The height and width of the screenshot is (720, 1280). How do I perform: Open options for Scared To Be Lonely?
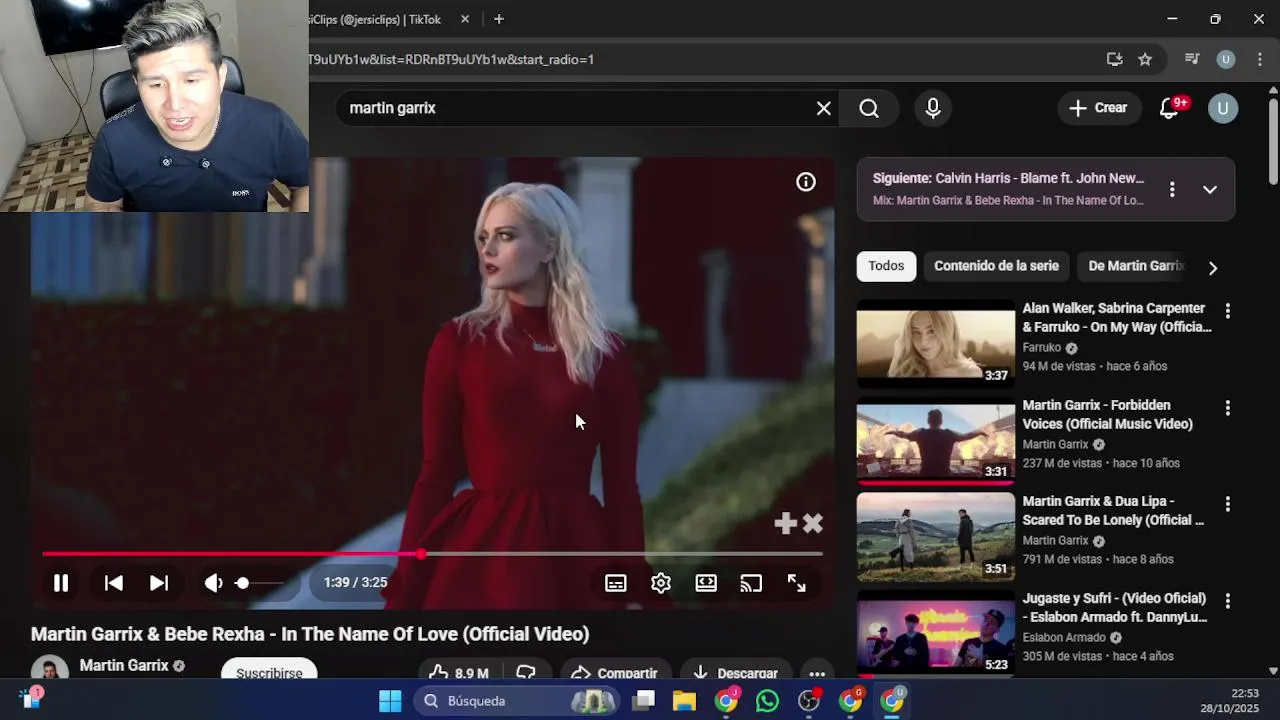[1228, 504]
